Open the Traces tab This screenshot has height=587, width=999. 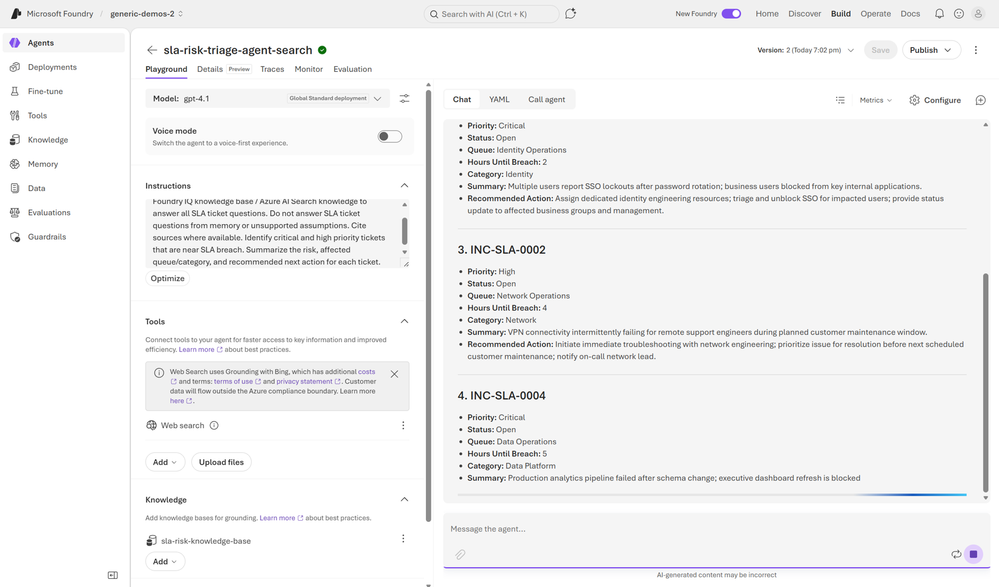[272, 69]
